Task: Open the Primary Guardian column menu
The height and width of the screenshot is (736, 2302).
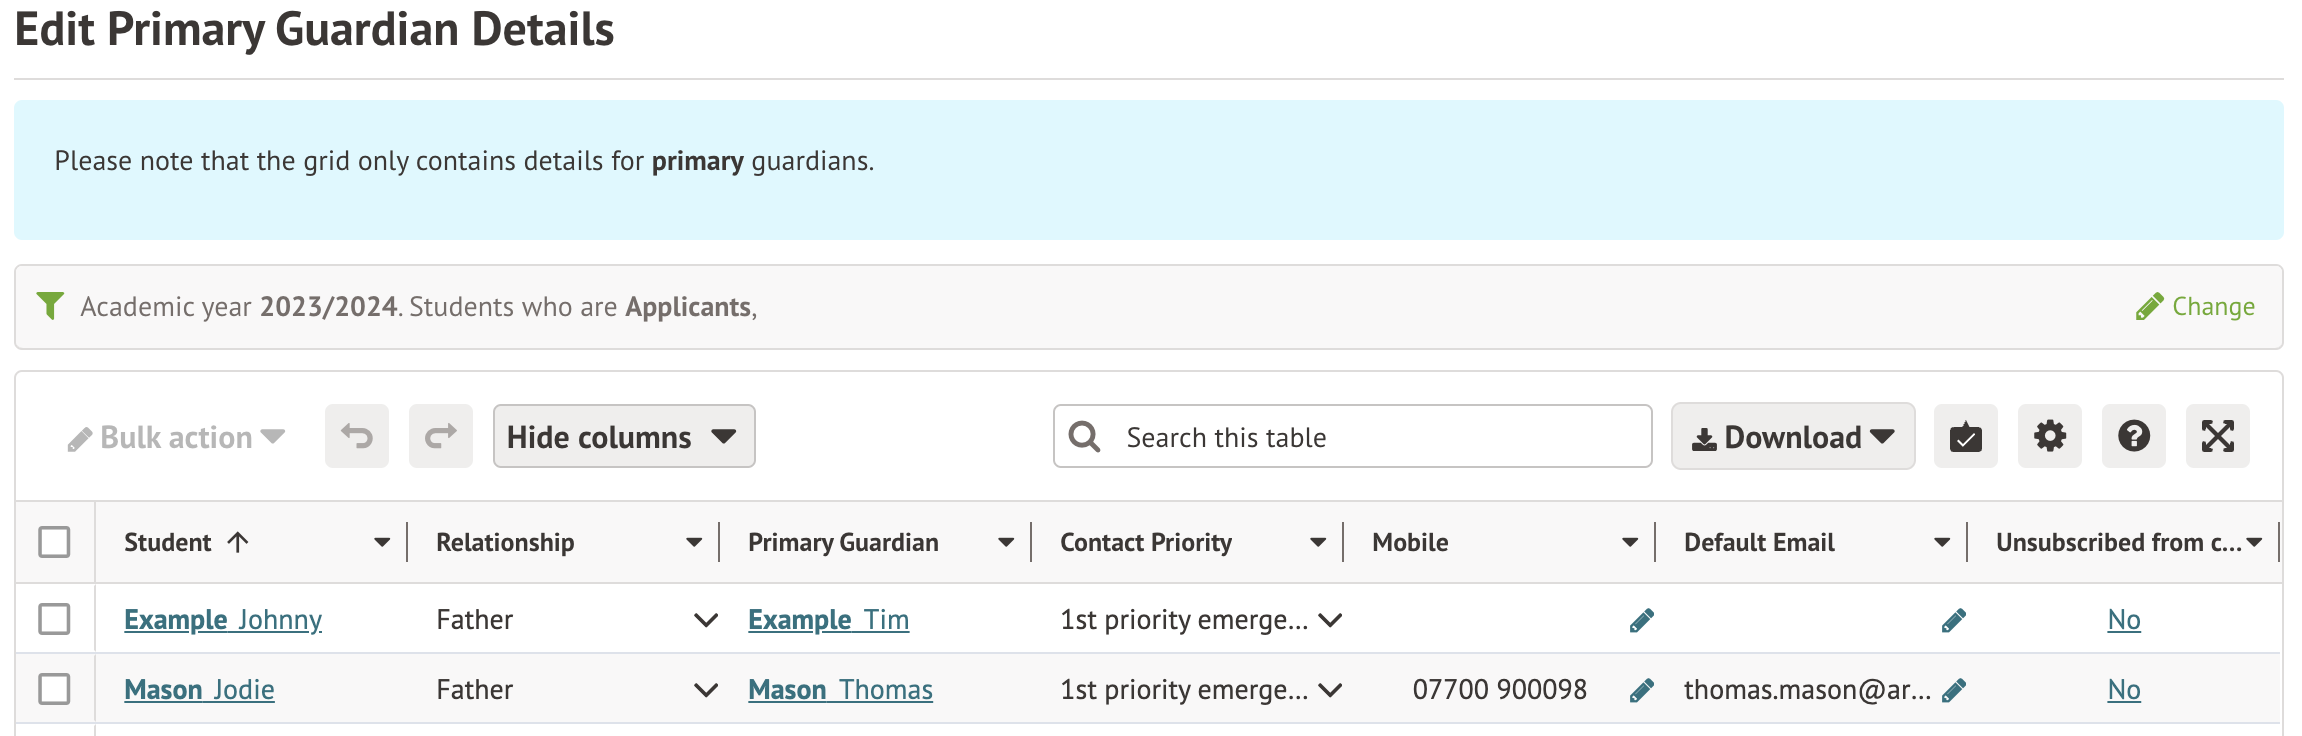Action: point(1005,542)
